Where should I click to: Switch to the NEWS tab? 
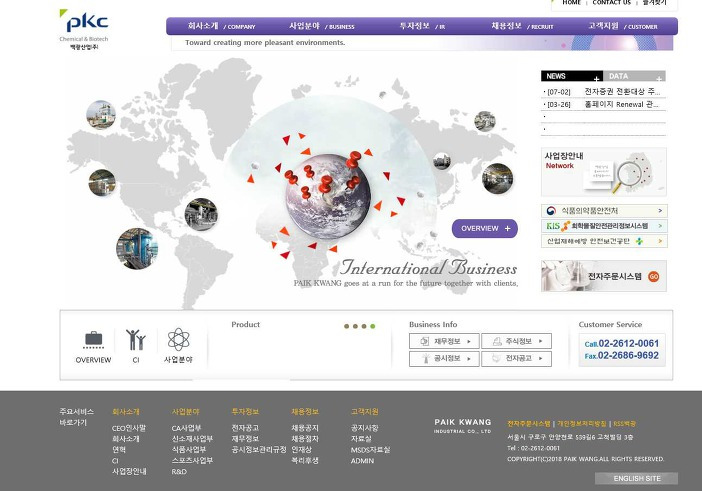(572, 76)
